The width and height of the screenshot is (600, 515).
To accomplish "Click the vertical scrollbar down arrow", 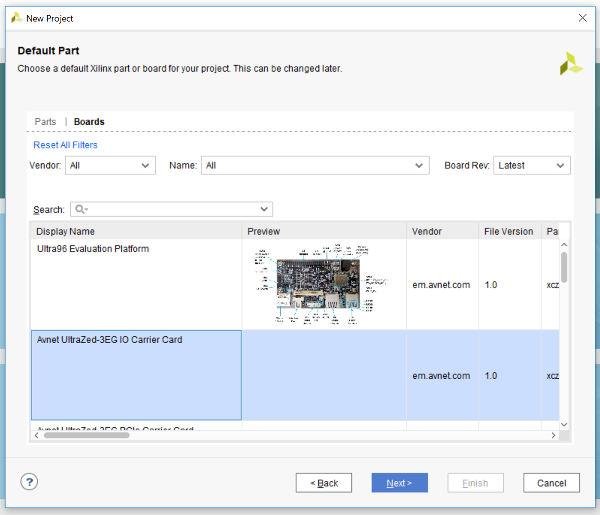I will [x=564, y=424].
